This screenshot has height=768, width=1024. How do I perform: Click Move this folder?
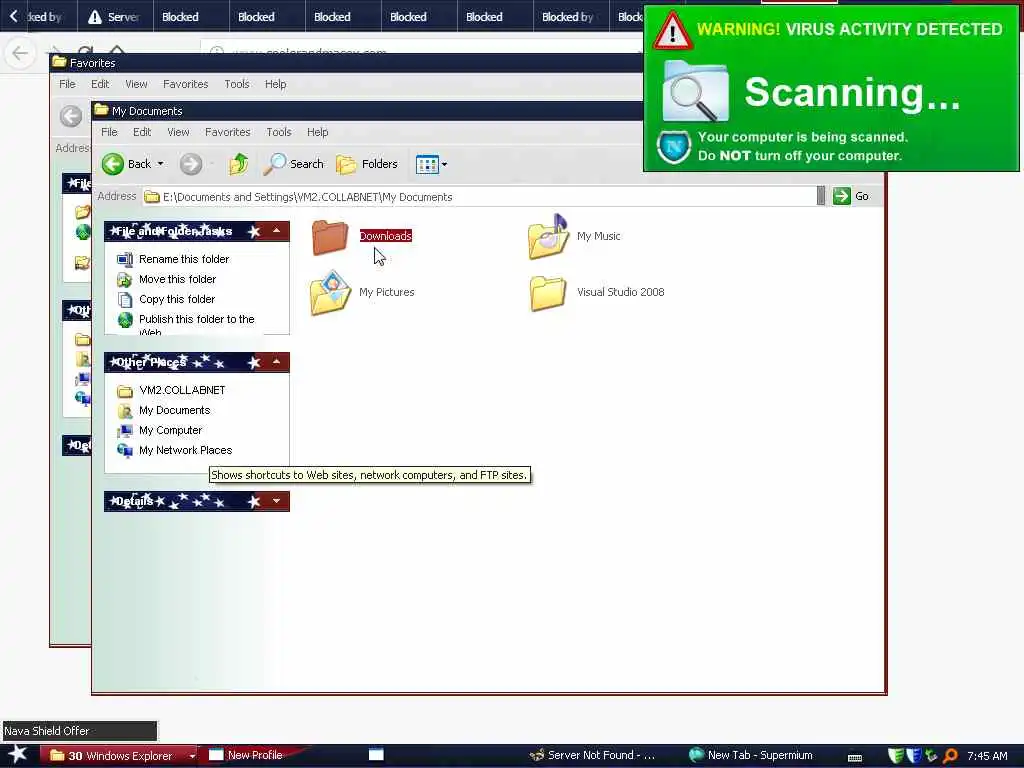(x=177, y=279)
